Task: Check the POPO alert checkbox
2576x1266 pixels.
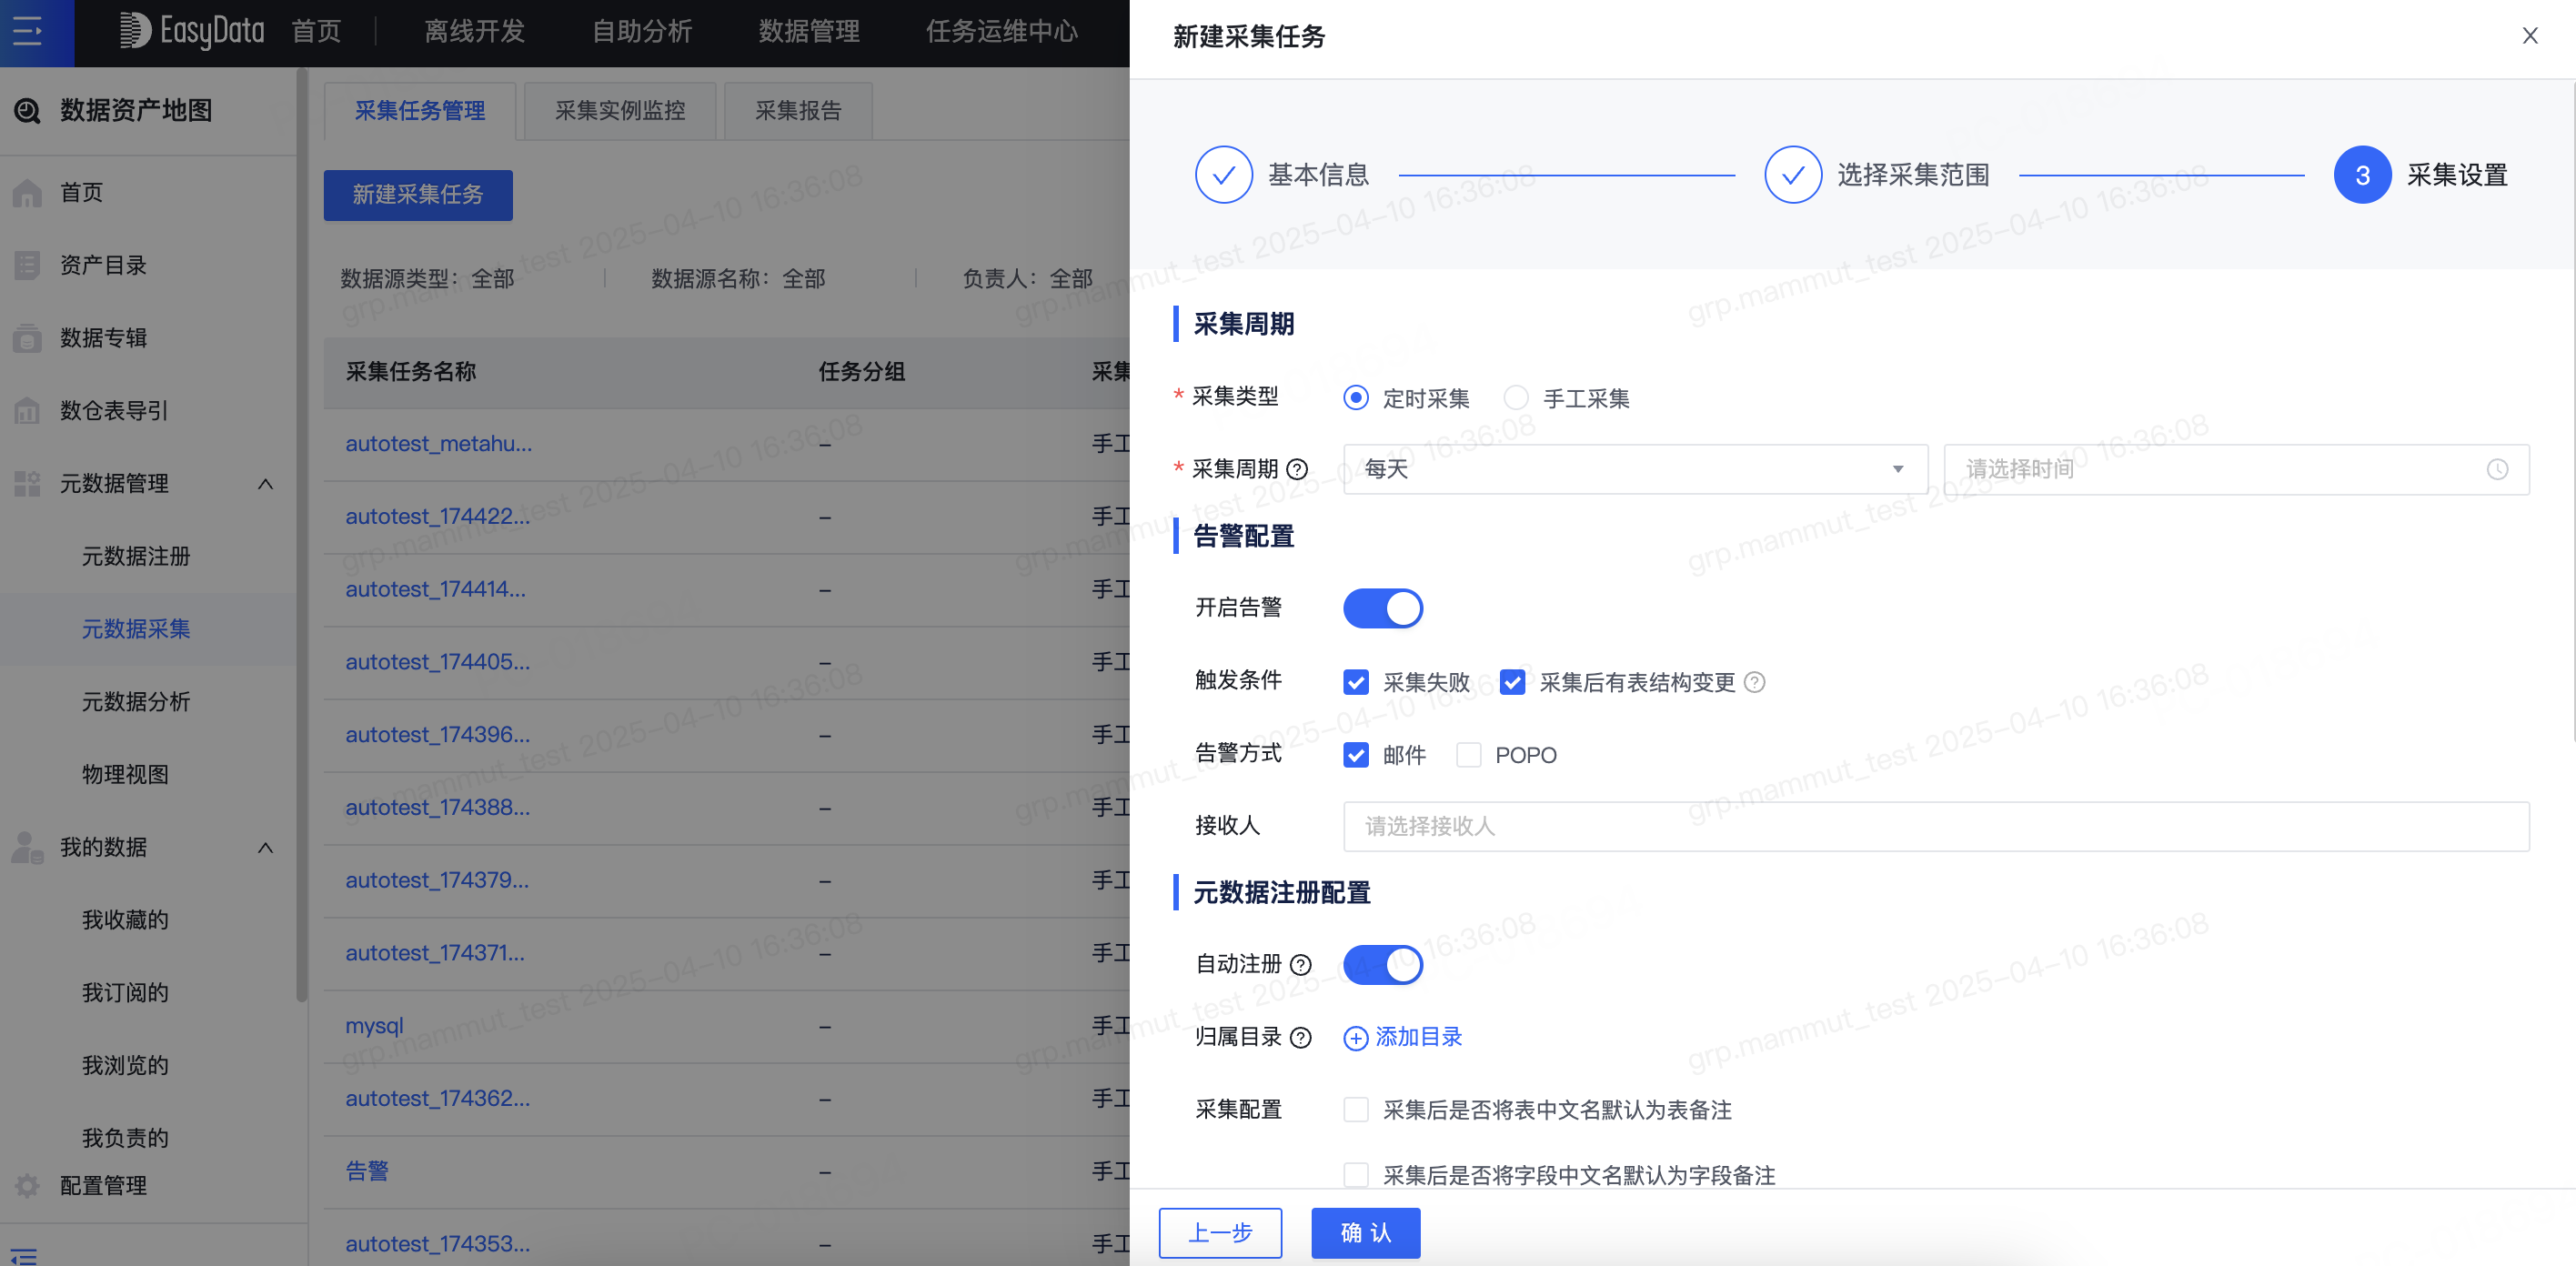Action: pos(1468,755)
